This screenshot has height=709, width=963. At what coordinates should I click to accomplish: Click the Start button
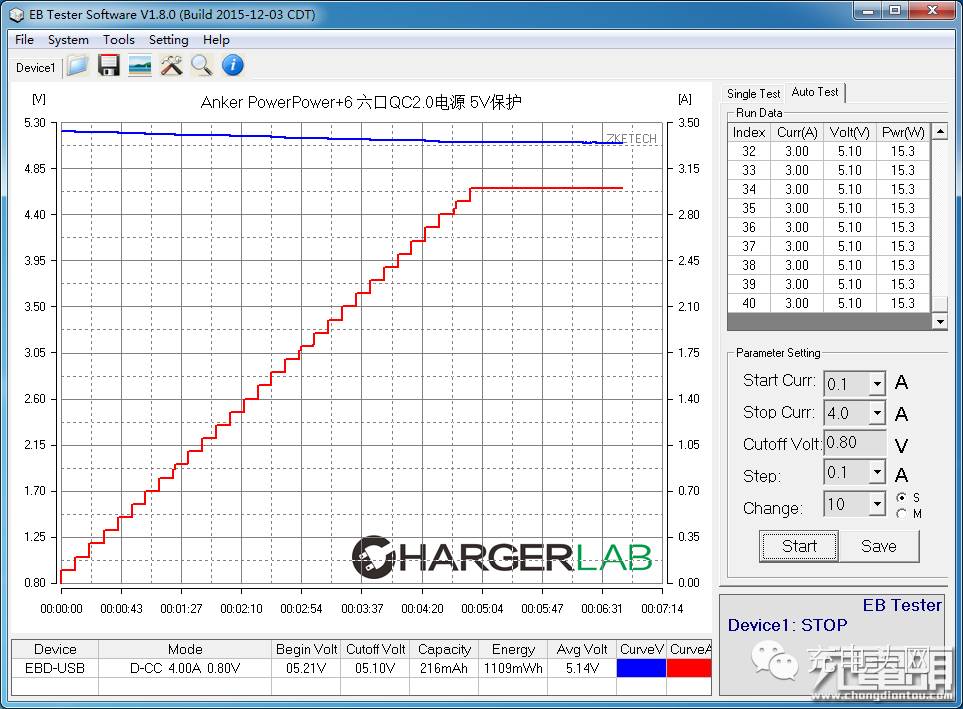[799, 546]
